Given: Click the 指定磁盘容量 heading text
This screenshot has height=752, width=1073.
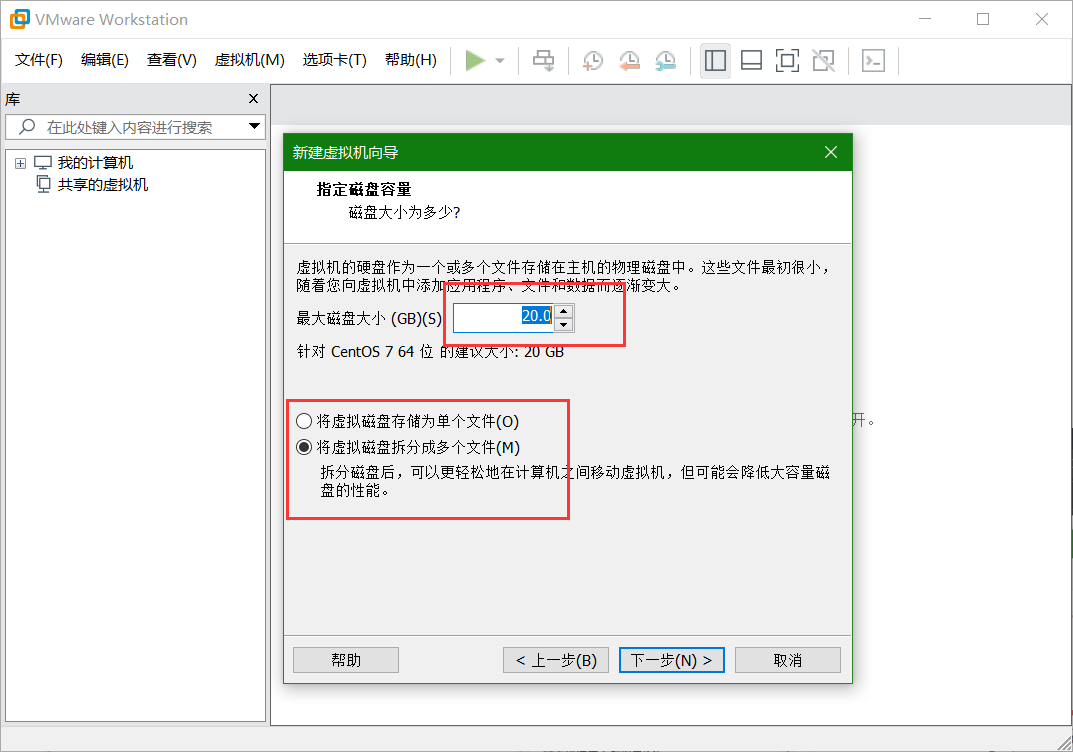Looking at the screenshot, I should pos(364,190).
